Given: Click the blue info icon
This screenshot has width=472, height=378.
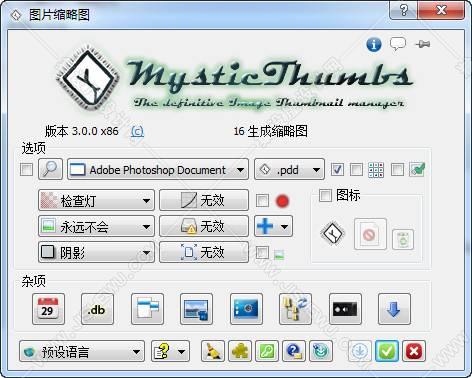Looking at the screenshot, I should coord(374,44).
